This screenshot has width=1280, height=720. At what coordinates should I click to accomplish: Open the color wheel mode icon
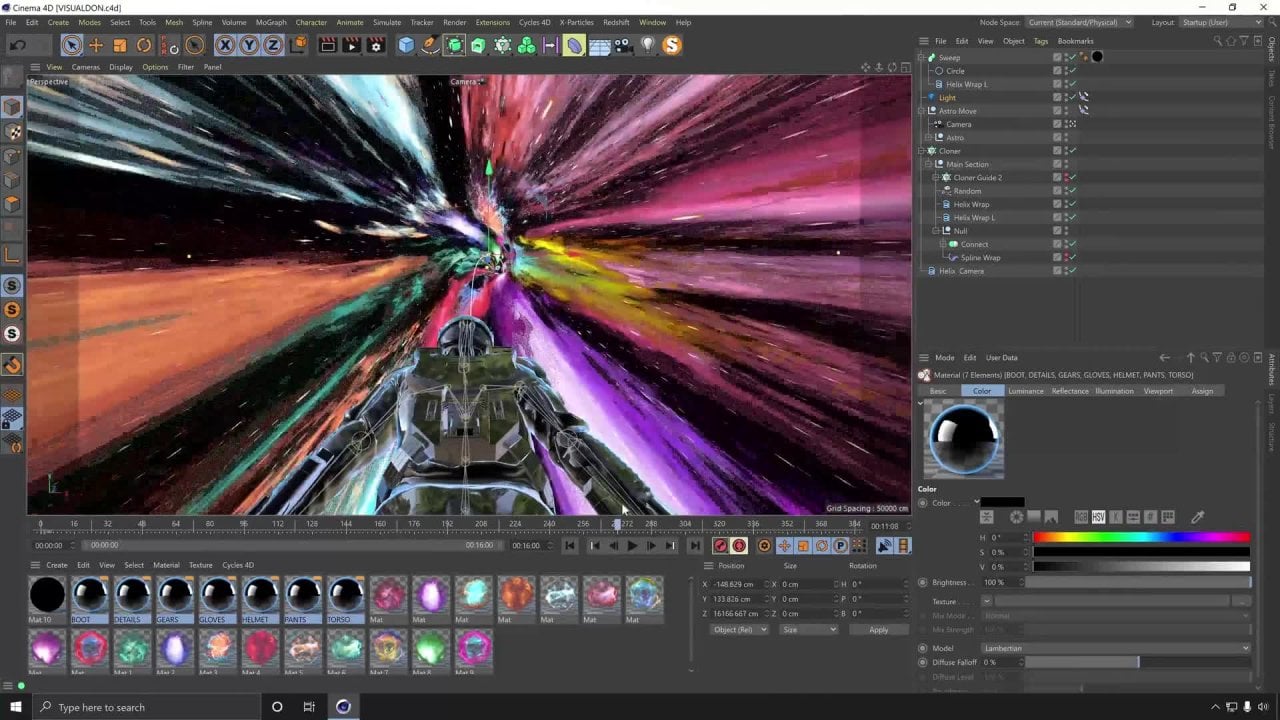point(1017,517)
